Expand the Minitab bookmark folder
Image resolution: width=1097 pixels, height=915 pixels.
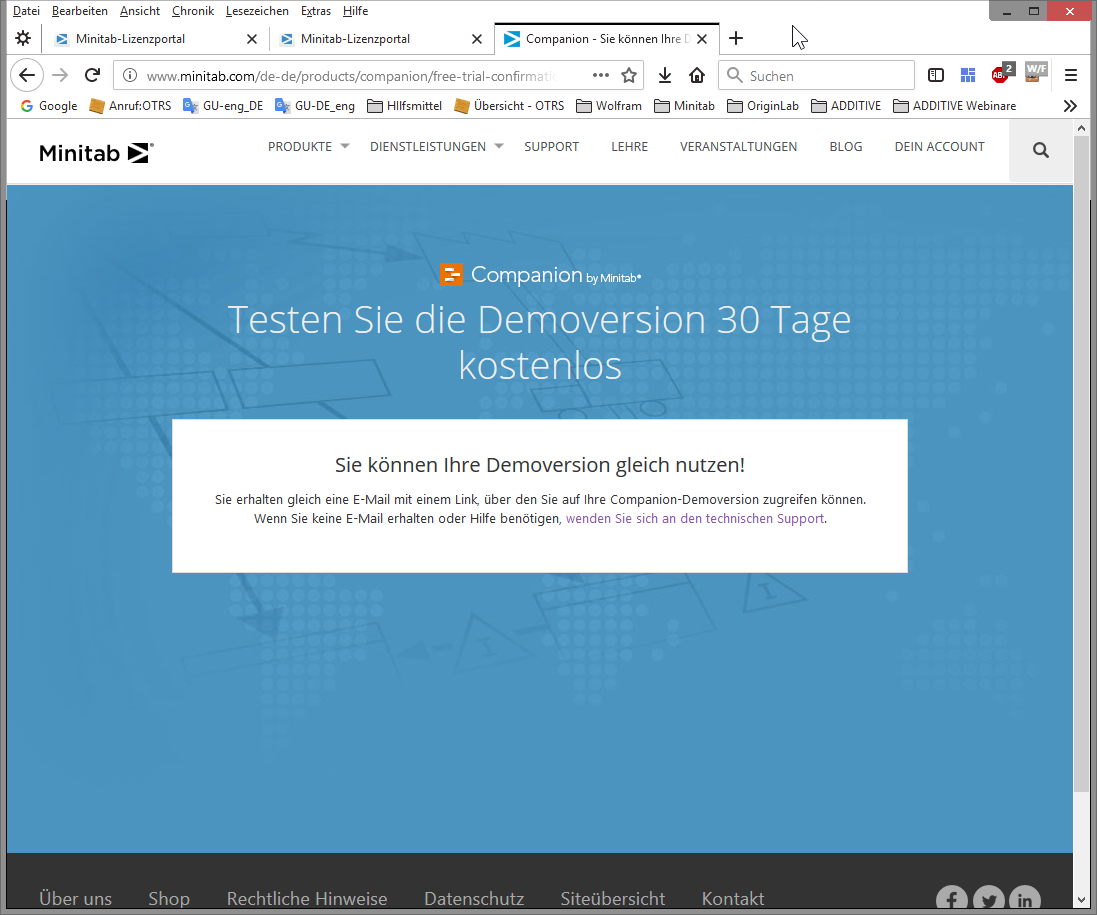click(684, 106)
